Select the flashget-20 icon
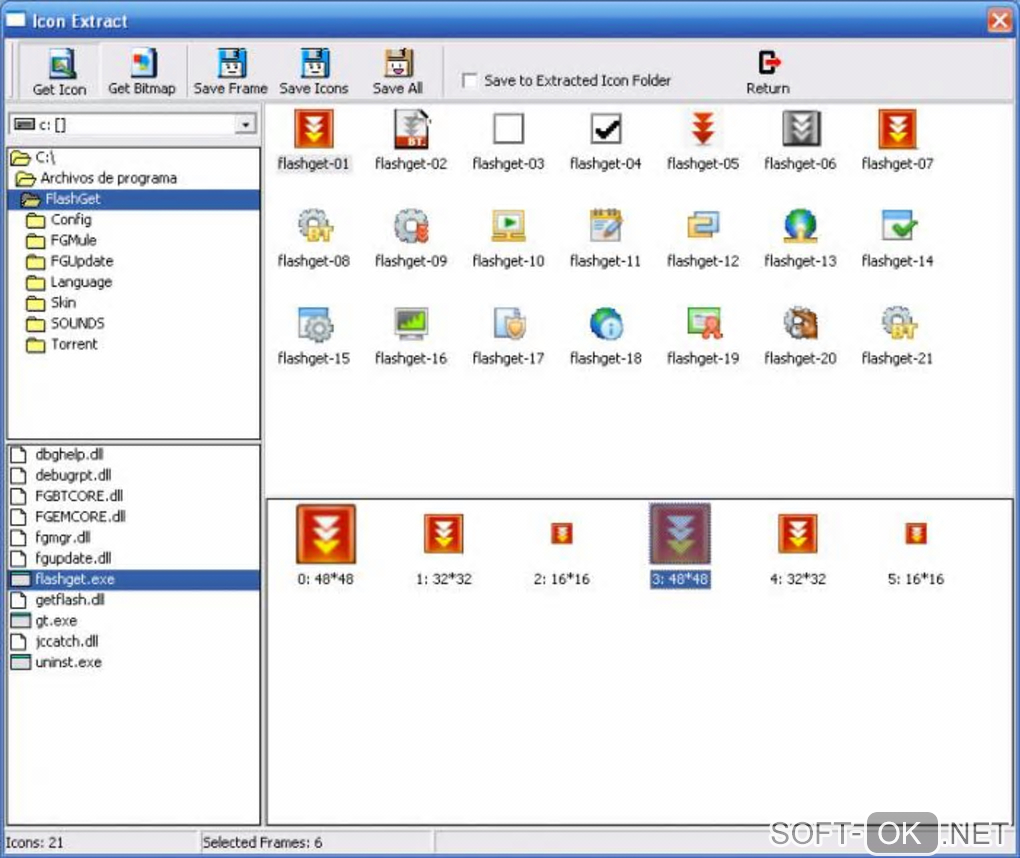 point(800,335)
